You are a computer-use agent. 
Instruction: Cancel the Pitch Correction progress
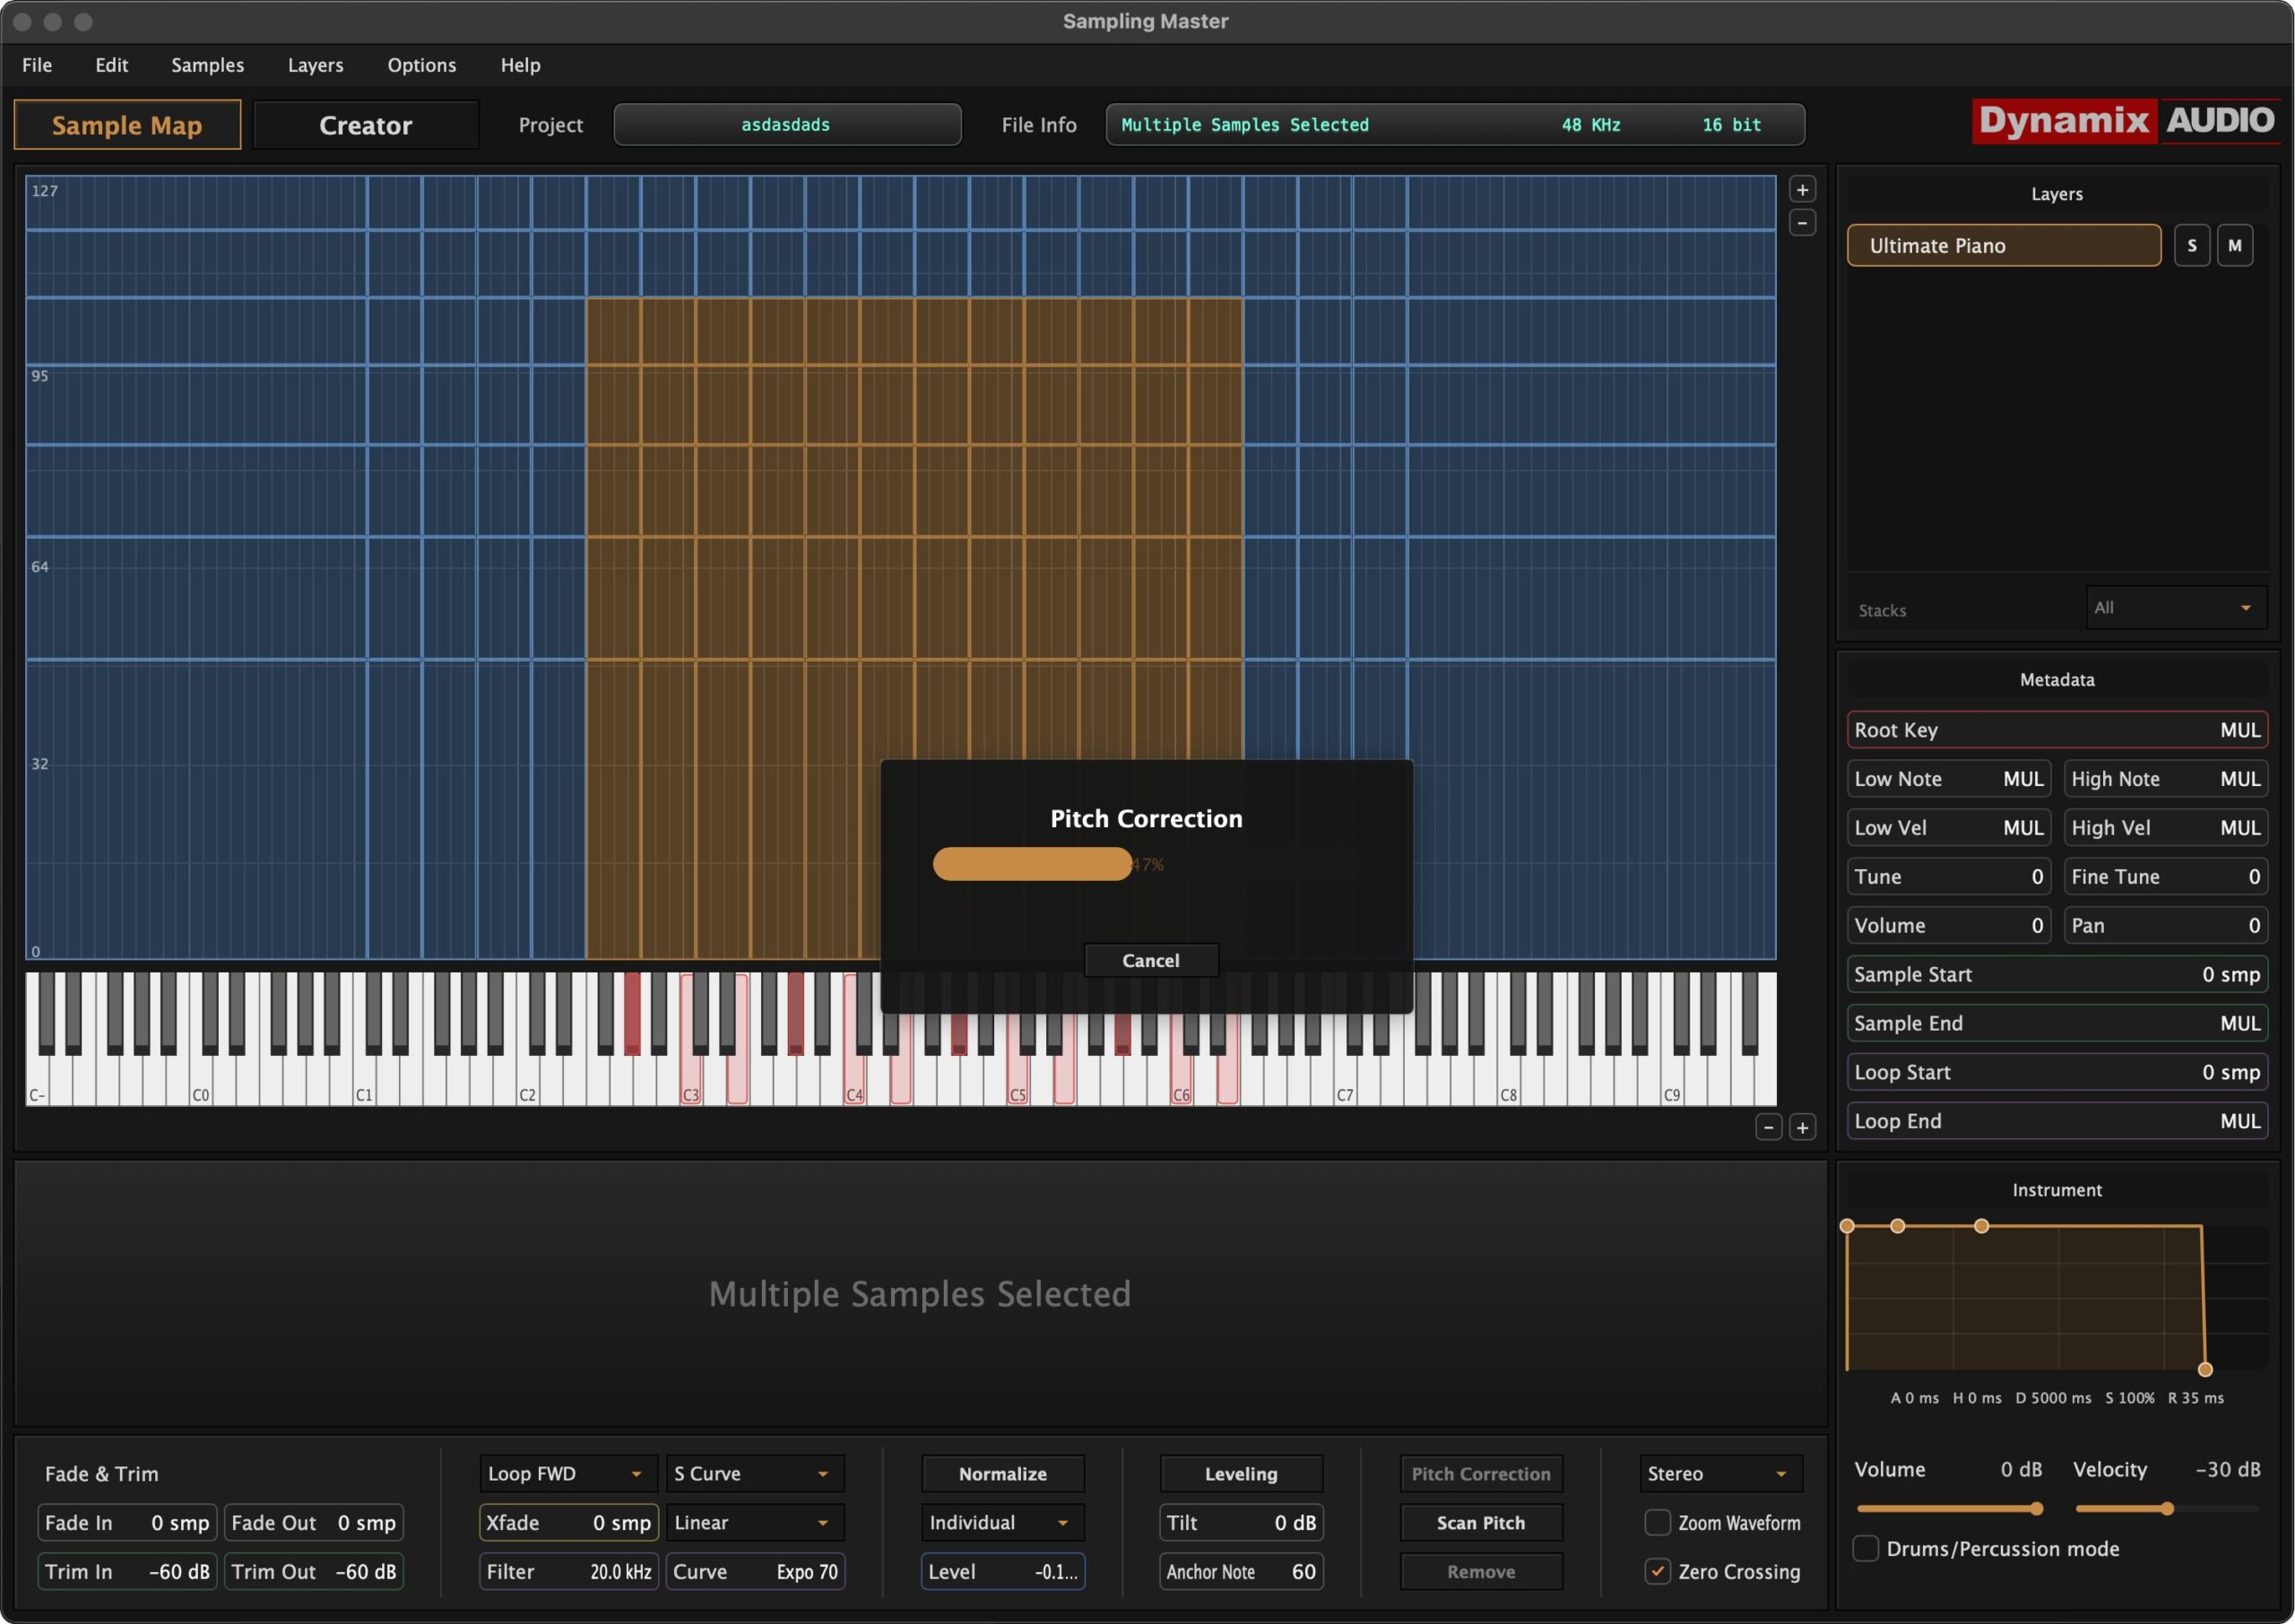click(x=1150, y=960)
